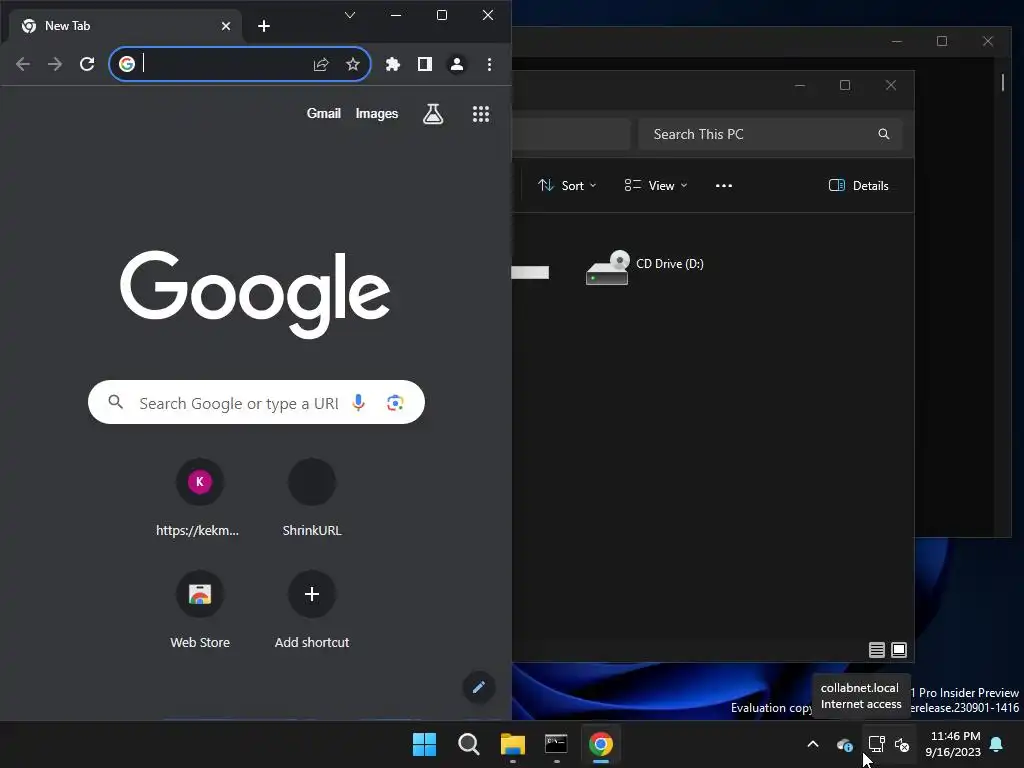Toggle Chrome side panel
1024x768 pixels.
[x=424, y=64]
